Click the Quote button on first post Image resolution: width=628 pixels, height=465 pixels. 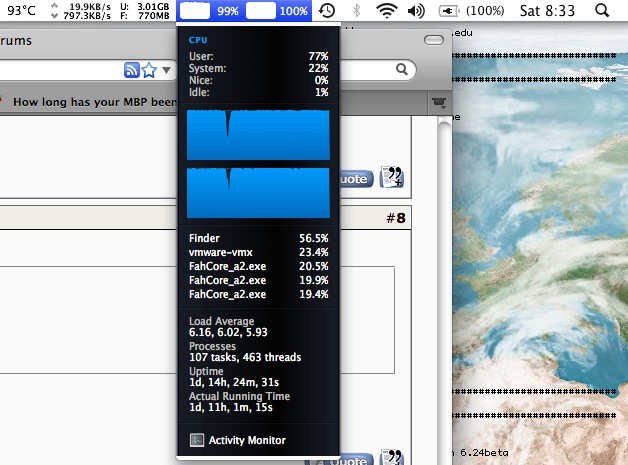pyautogui.click(x=356, y=179)
